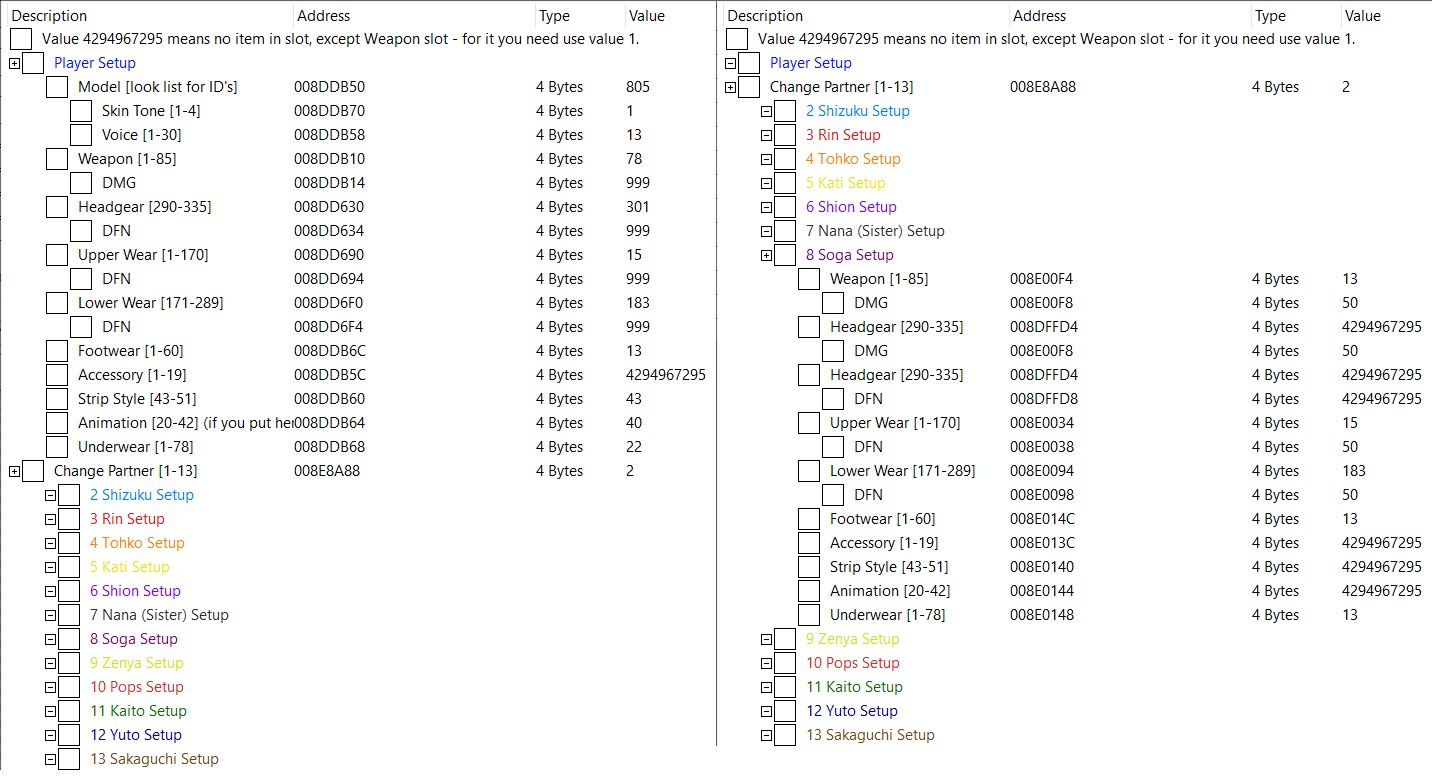This screenshot has height=780, width=1432.
Task: Tick the Model [look list for ID's] checkbox
Action: 57,87
